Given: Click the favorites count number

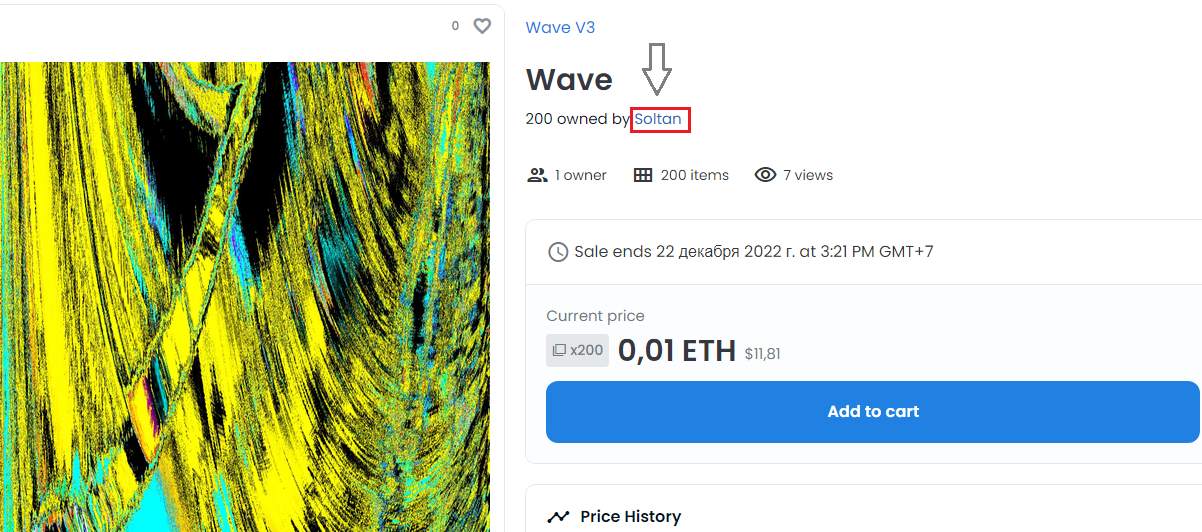Looking at the screenshot, I should tap(455, 26).
